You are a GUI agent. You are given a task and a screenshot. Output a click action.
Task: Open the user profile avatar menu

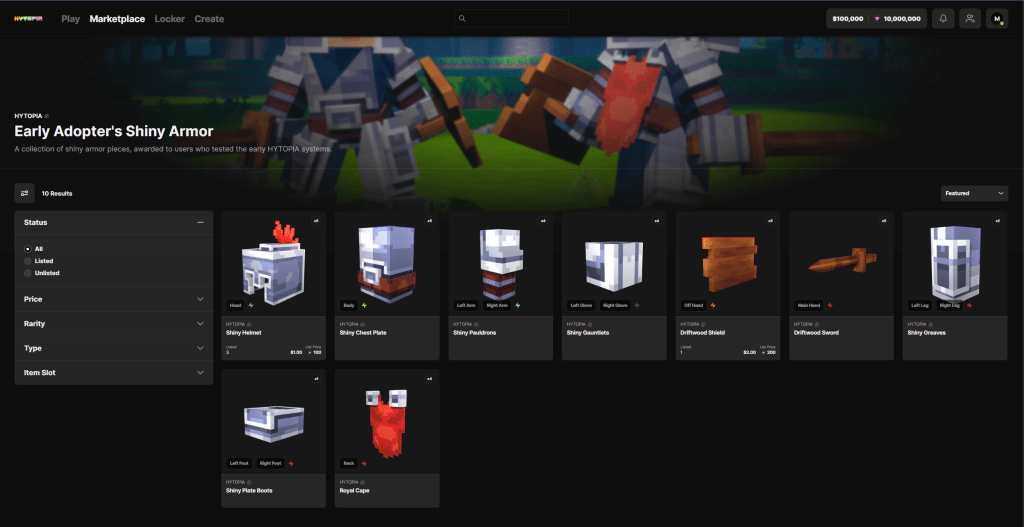click(997, 18)
